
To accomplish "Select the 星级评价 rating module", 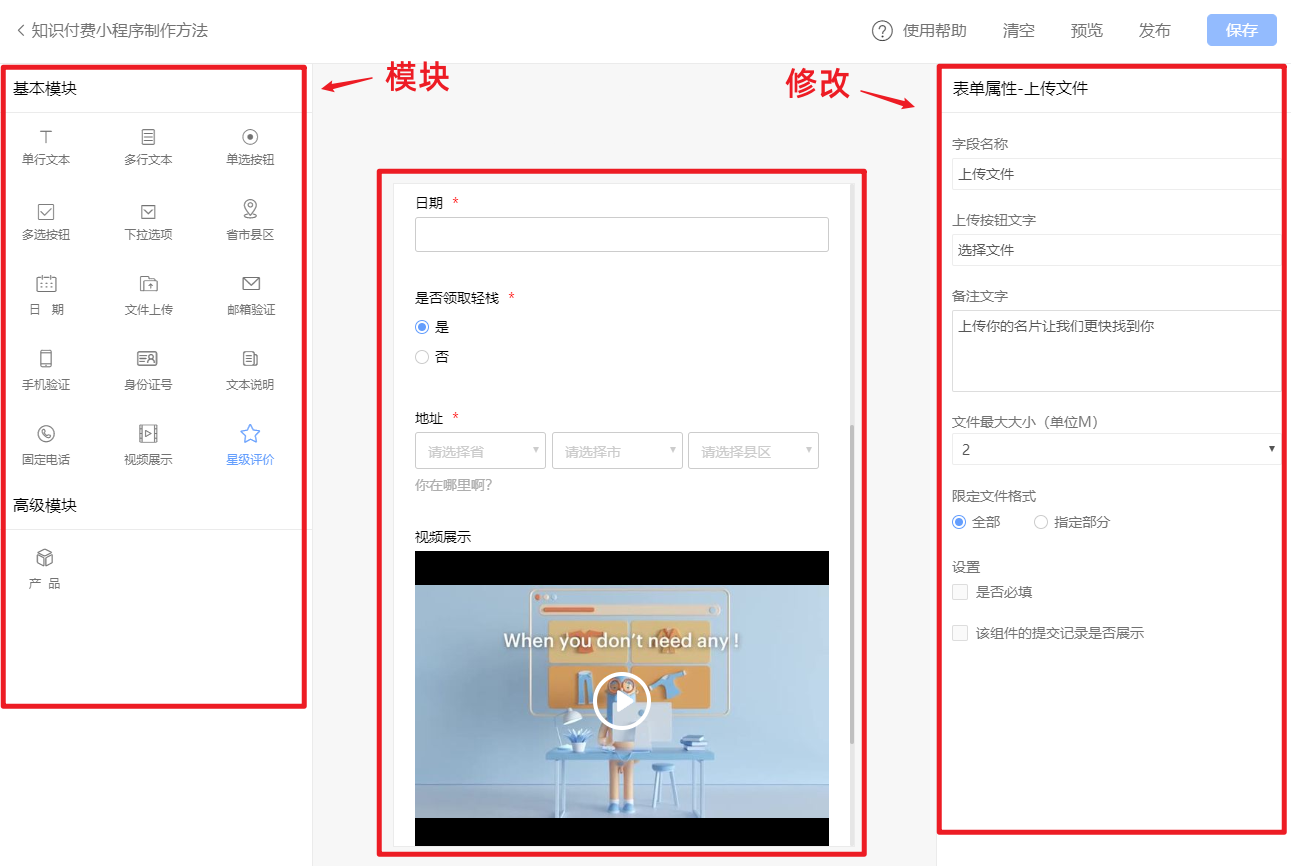I will coord(249,441).
